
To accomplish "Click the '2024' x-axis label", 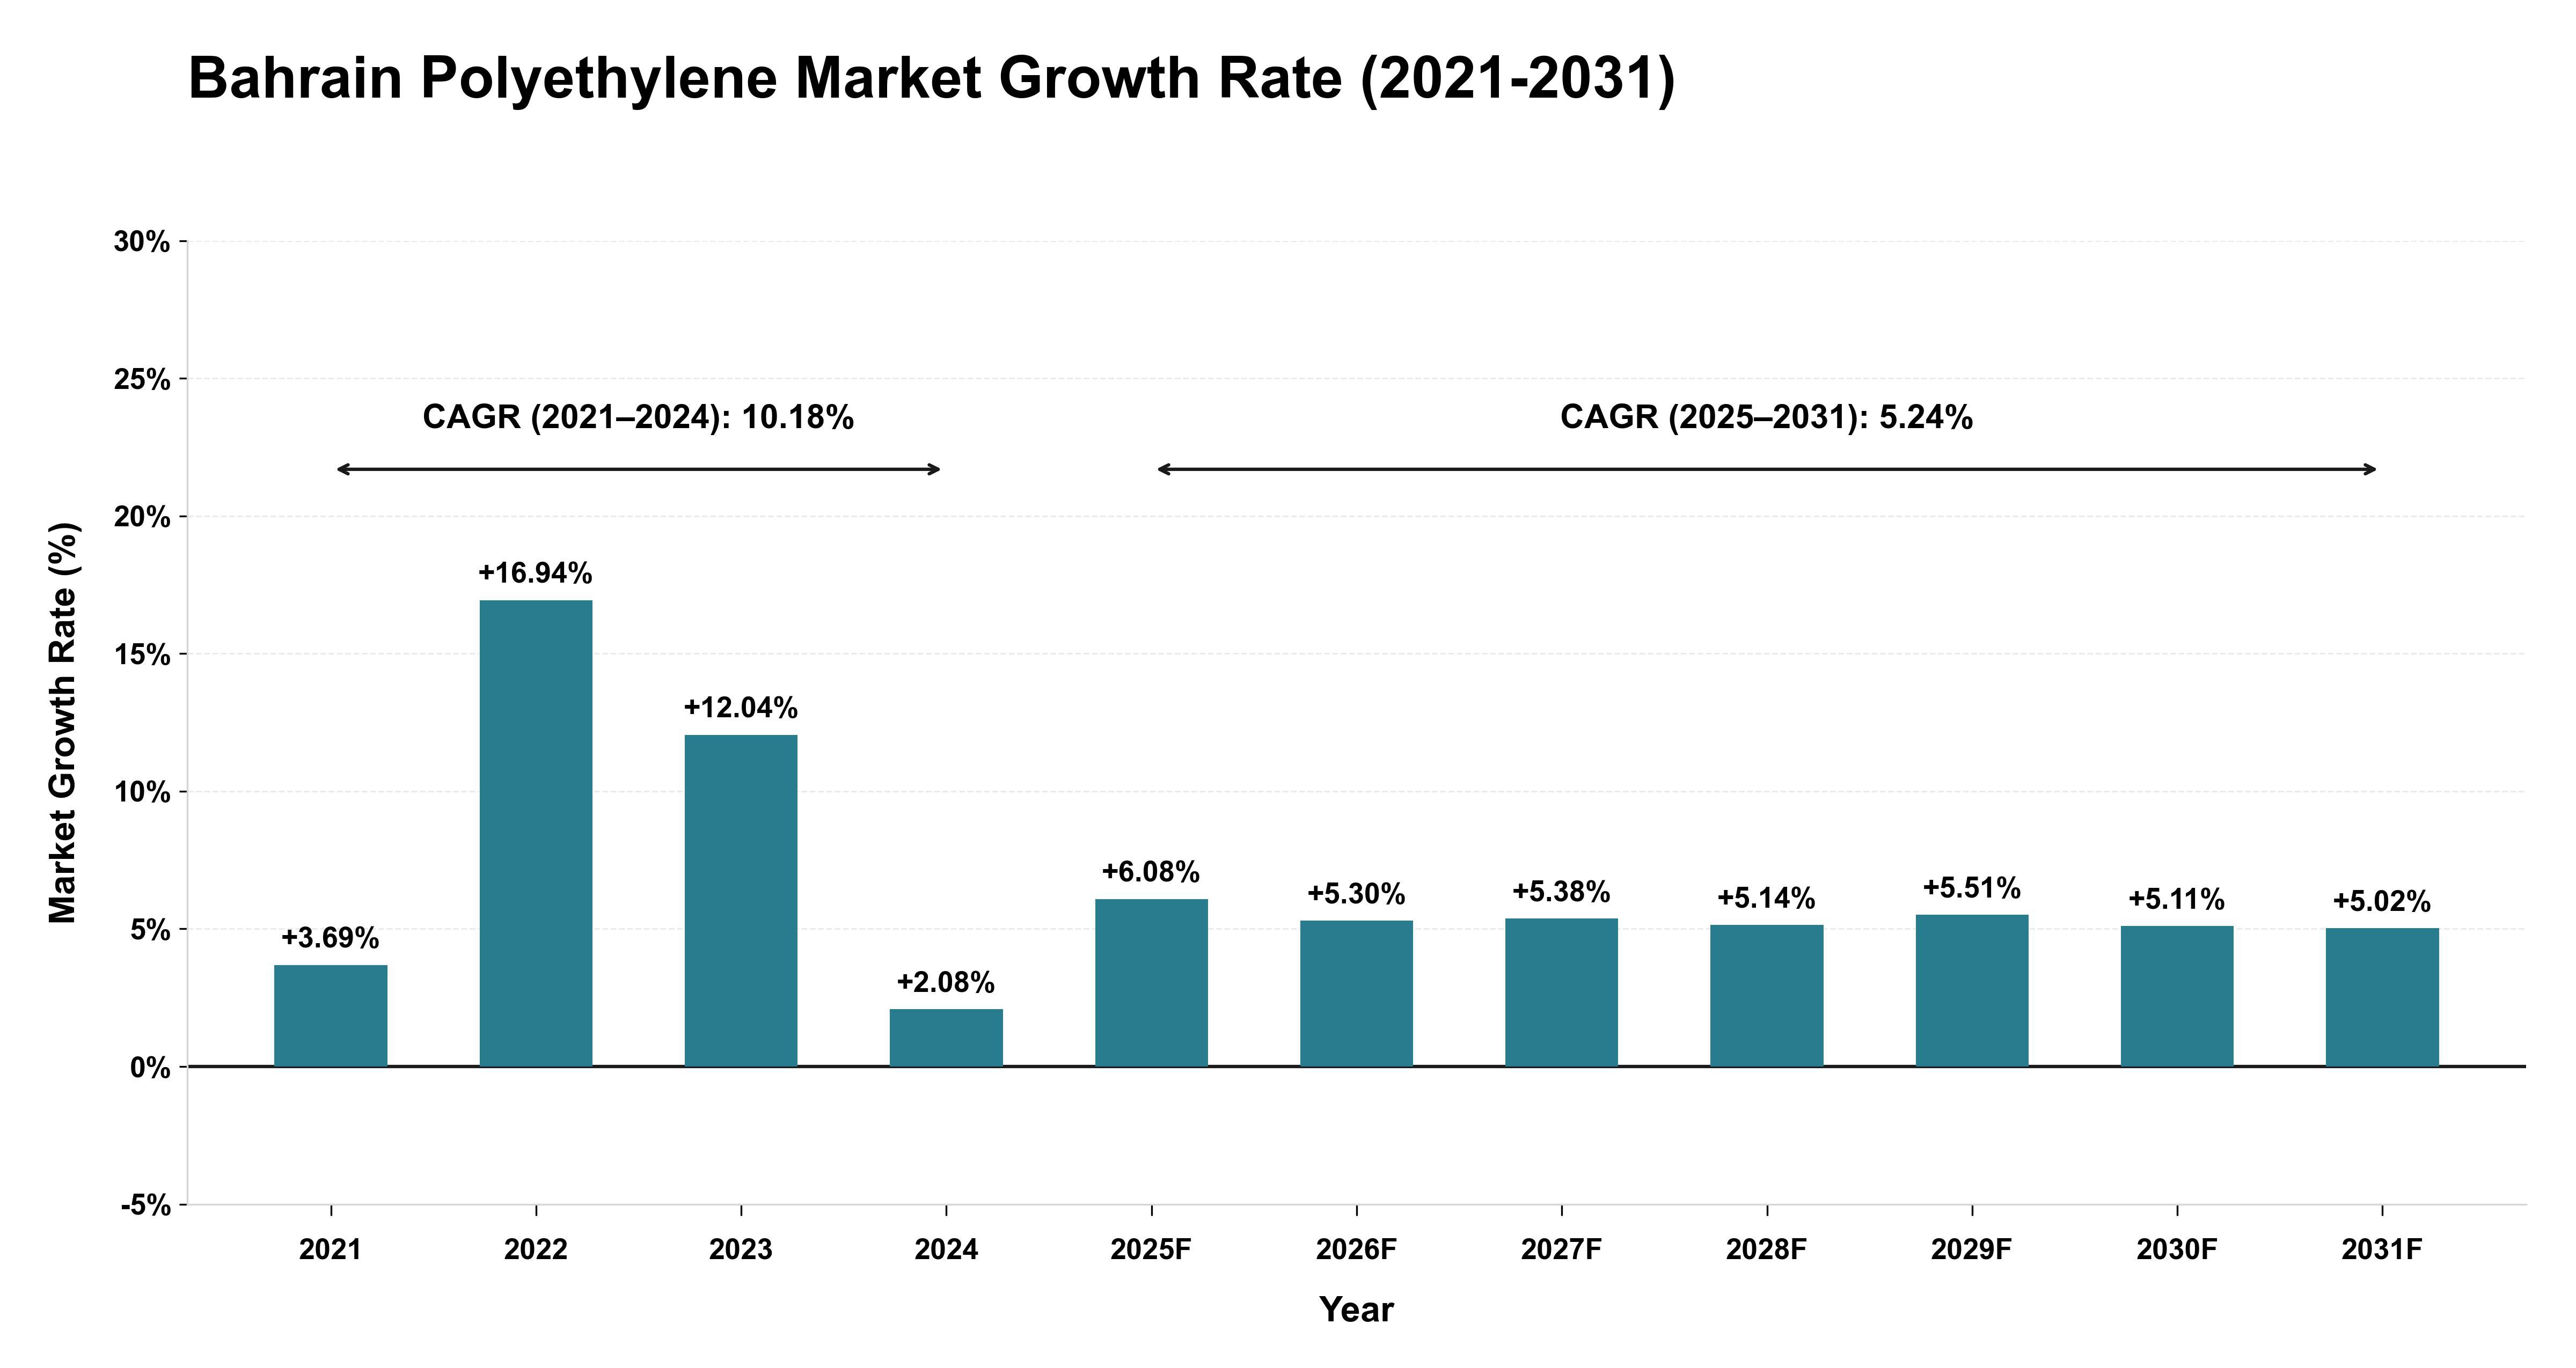I will coord(946,1250).
